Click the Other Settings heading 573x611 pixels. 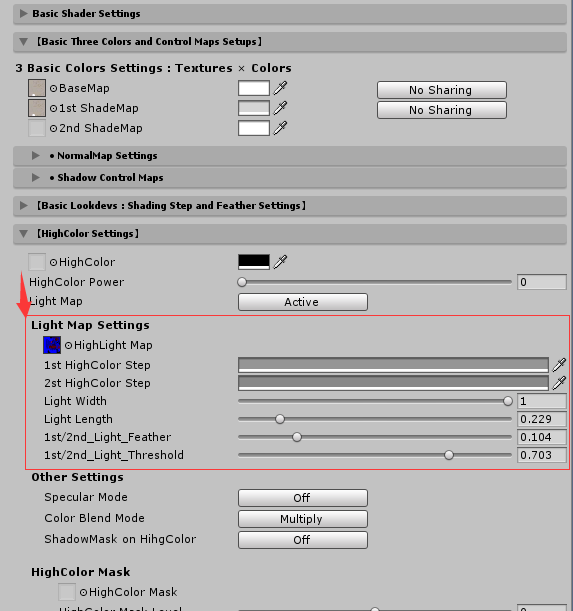[x=78, y=477]
